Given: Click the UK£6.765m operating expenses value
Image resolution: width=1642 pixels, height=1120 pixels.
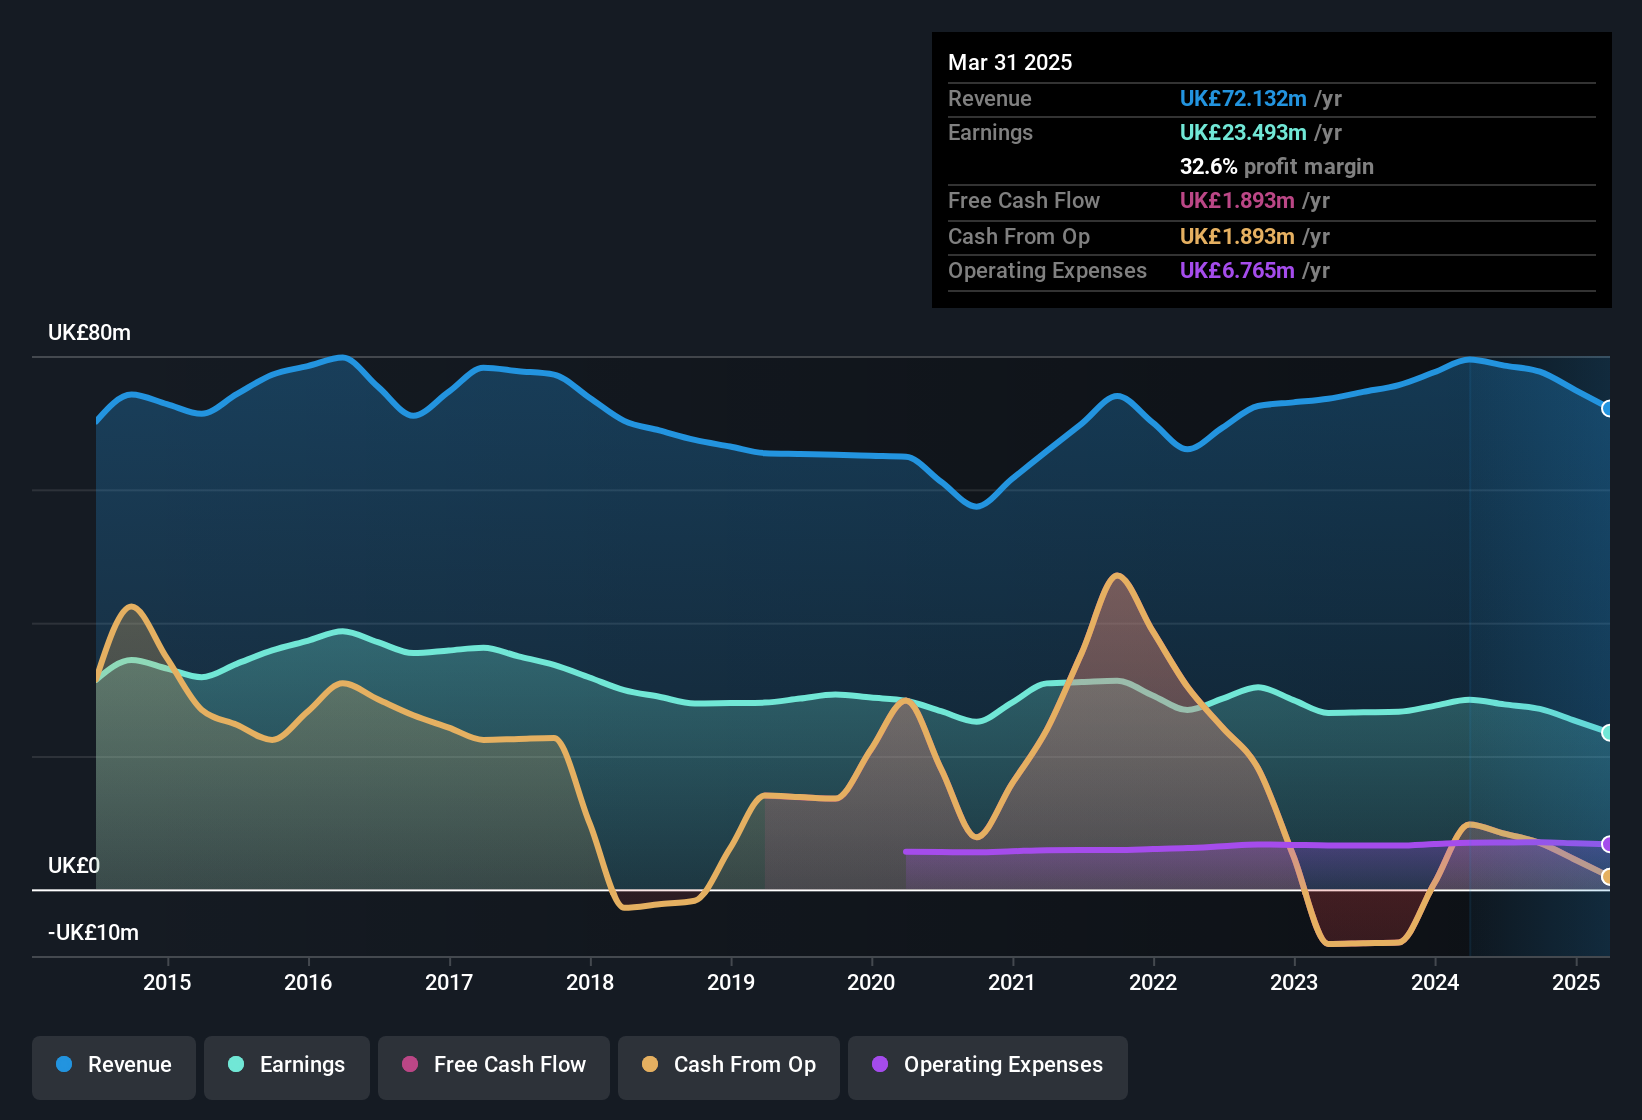Looking at the screenshot, I should click(x=1237, y=270).
